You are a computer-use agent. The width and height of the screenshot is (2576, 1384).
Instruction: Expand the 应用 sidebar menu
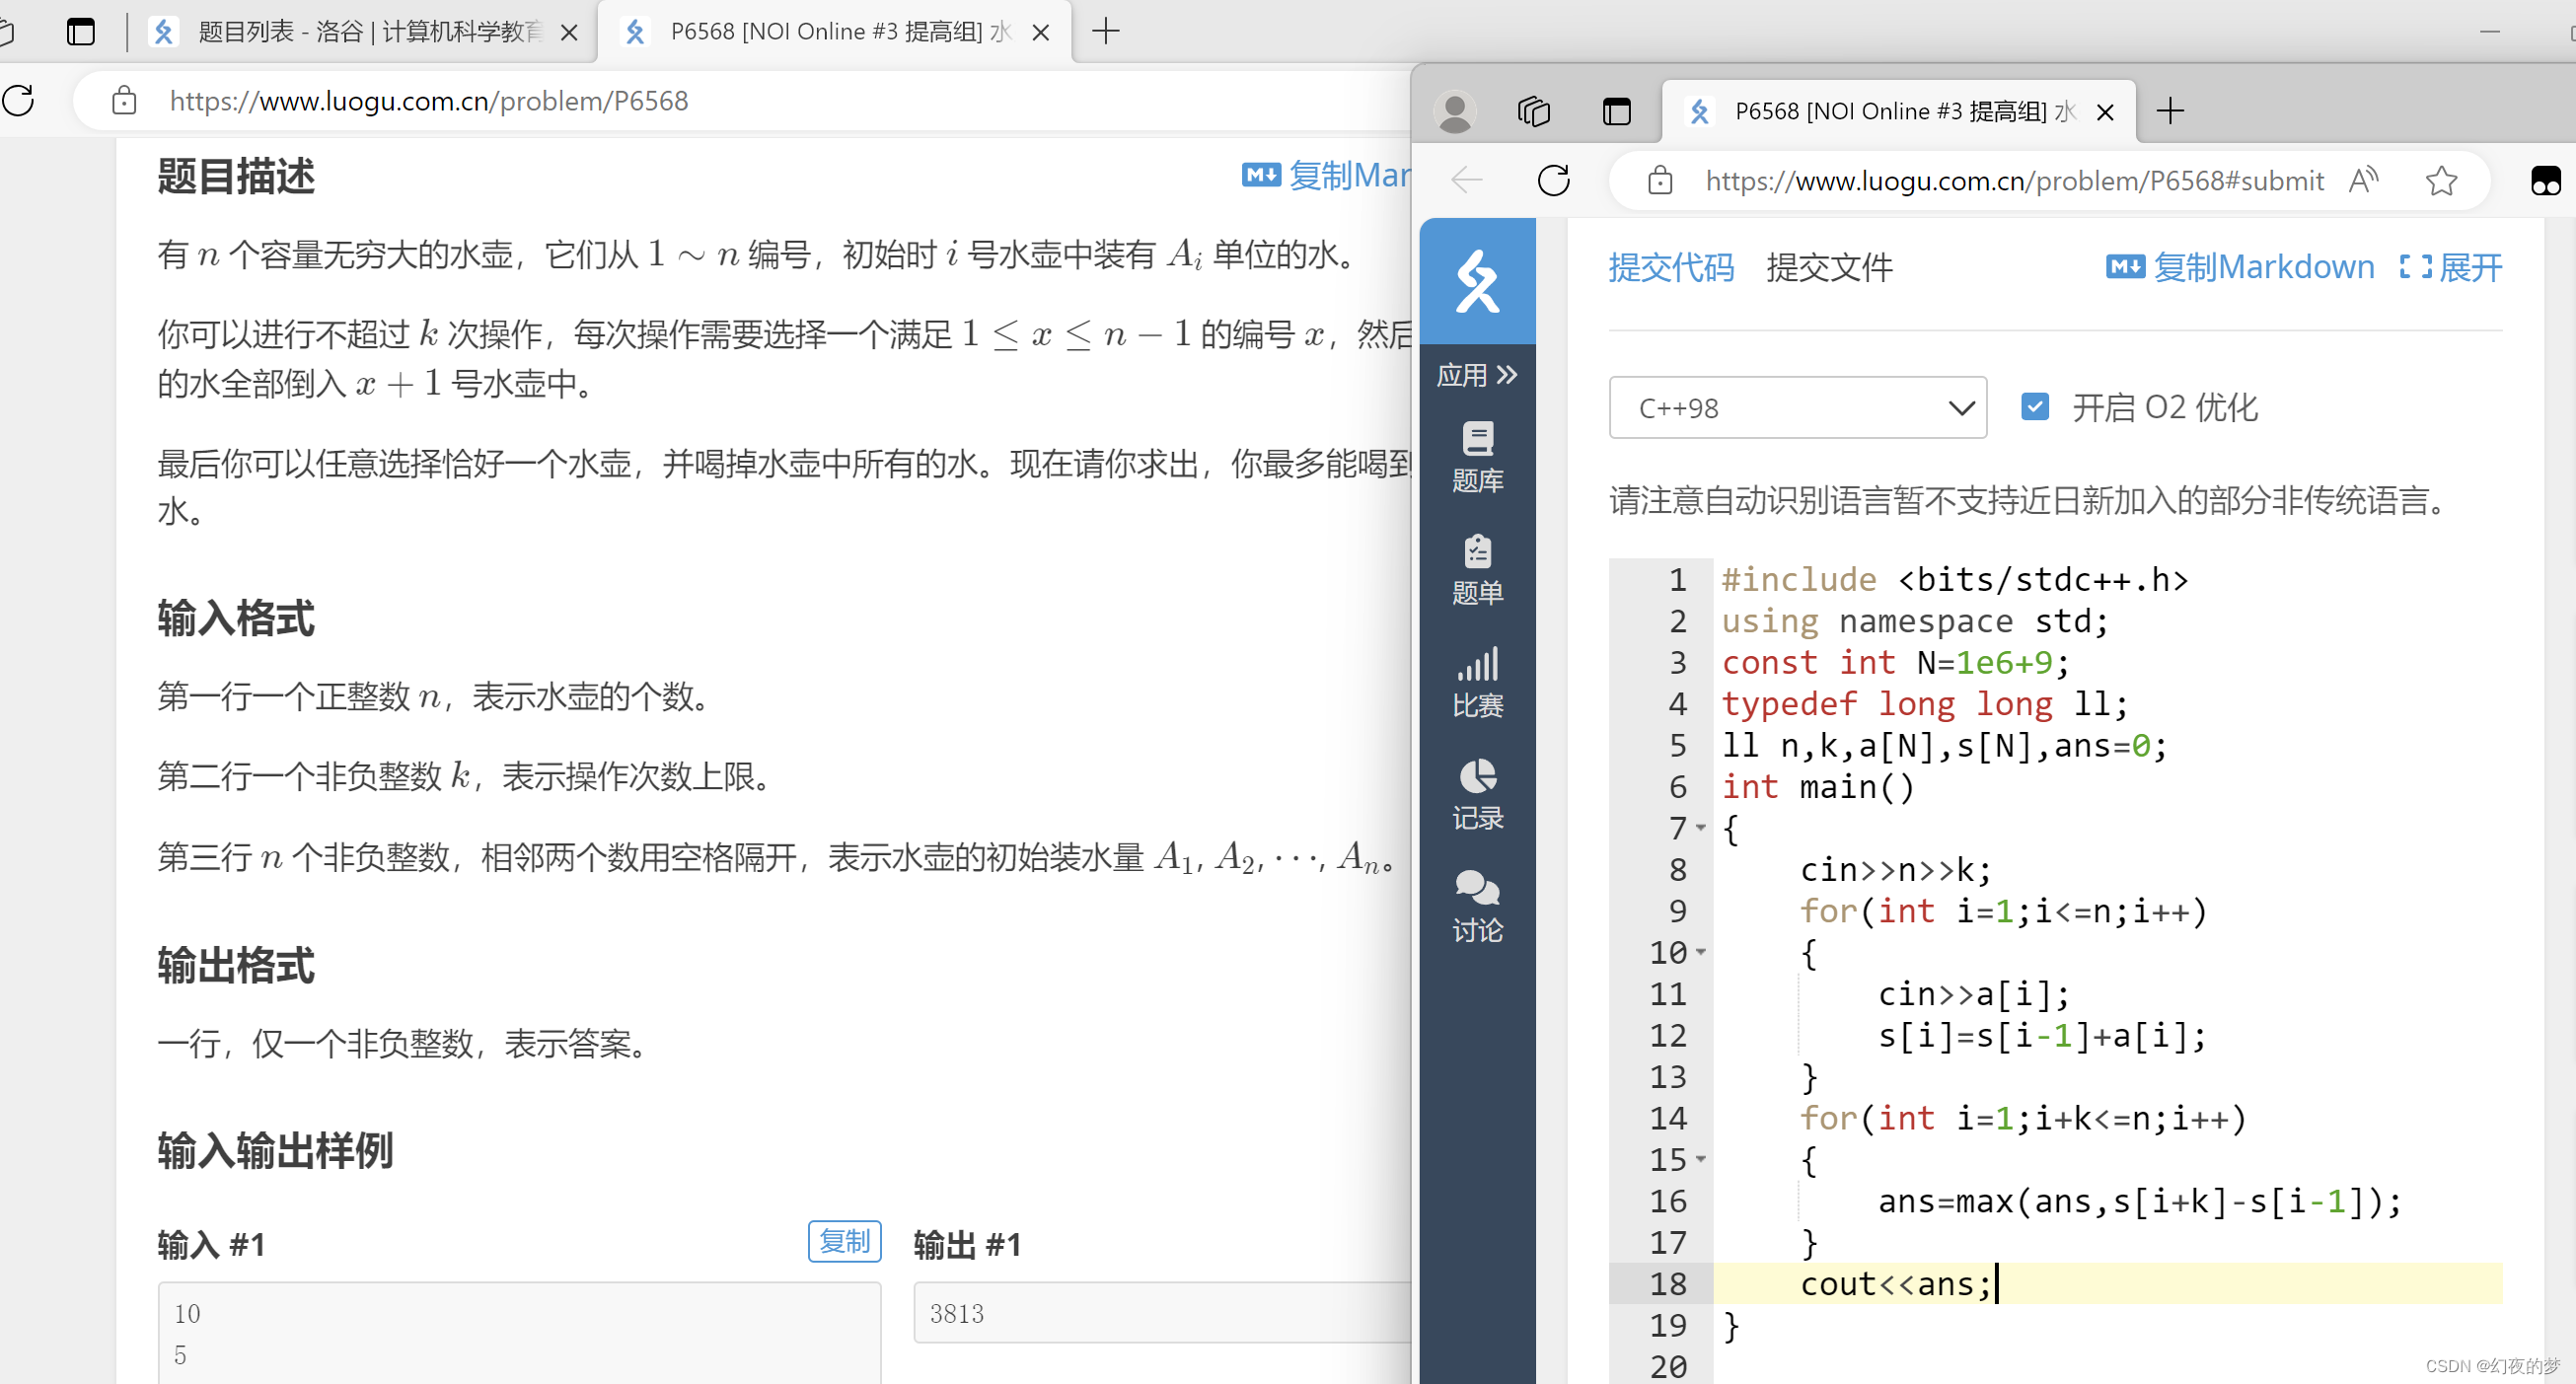pyautogui.click(x=1477, y=375)
